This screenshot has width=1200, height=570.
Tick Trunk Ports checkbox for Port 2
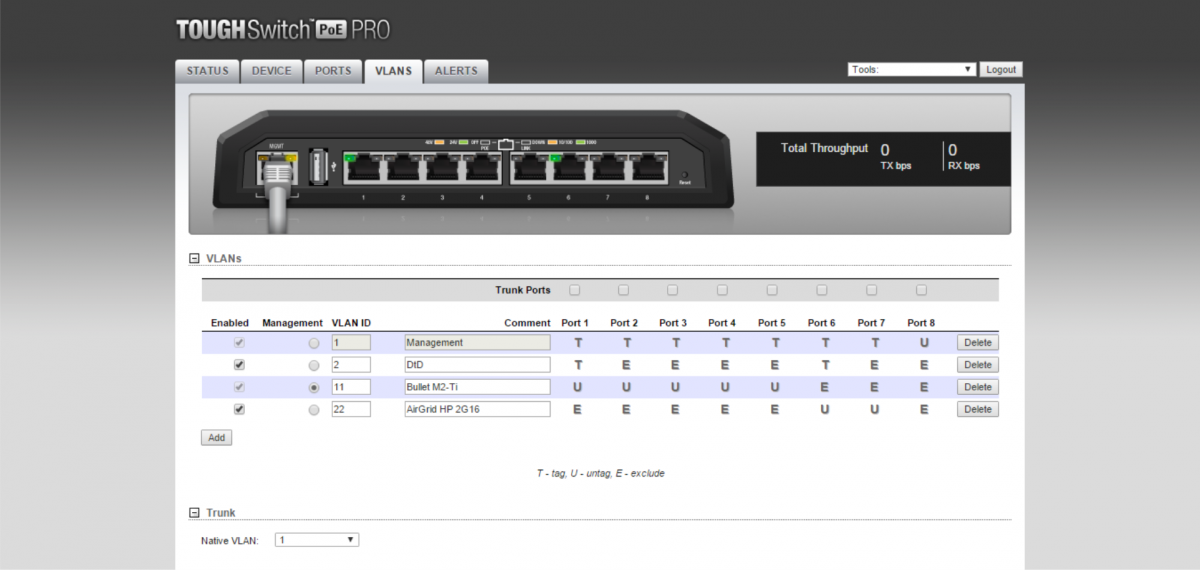click(624, 290)
